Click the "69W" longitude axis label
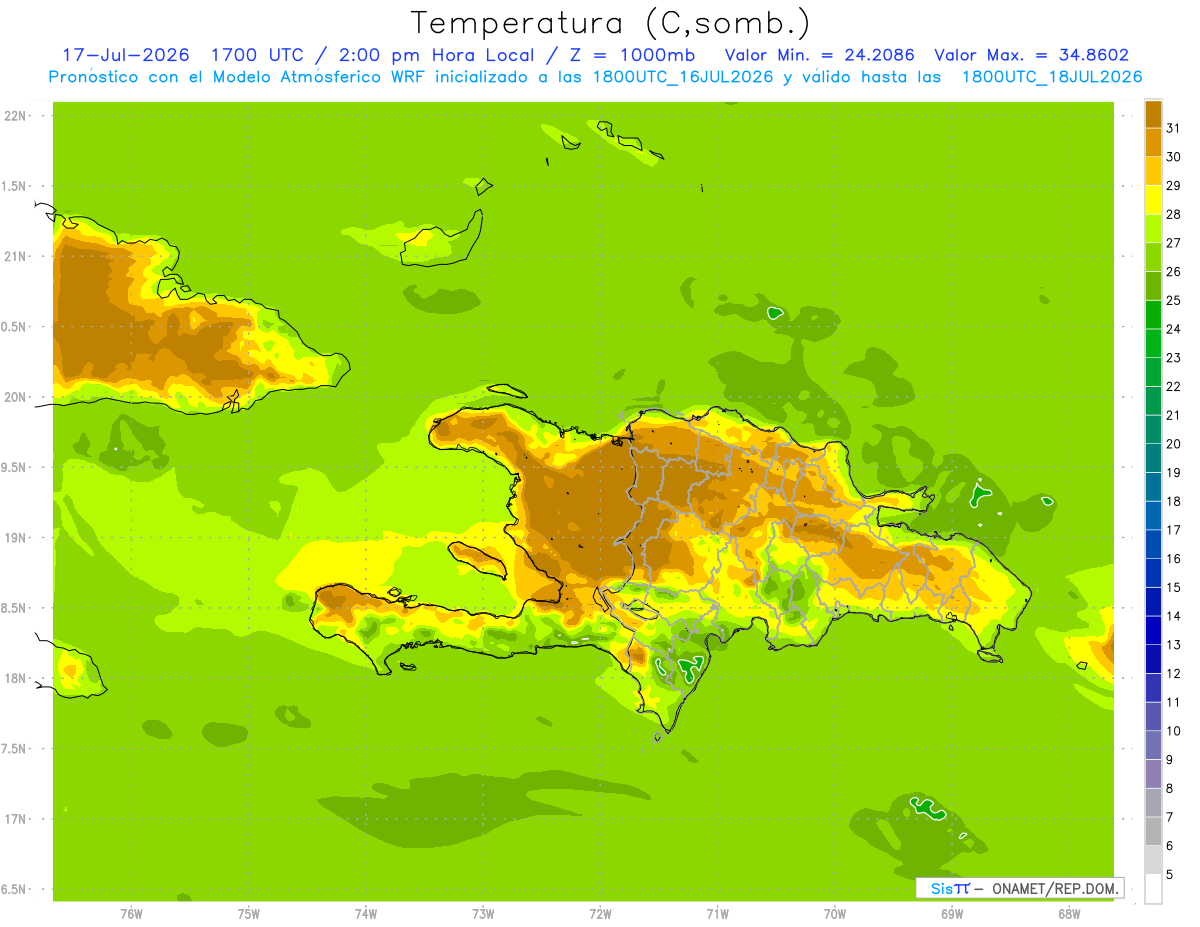The height and width of the screenshot is (927, 1200). pyautogui.click(x=952, y=914)
